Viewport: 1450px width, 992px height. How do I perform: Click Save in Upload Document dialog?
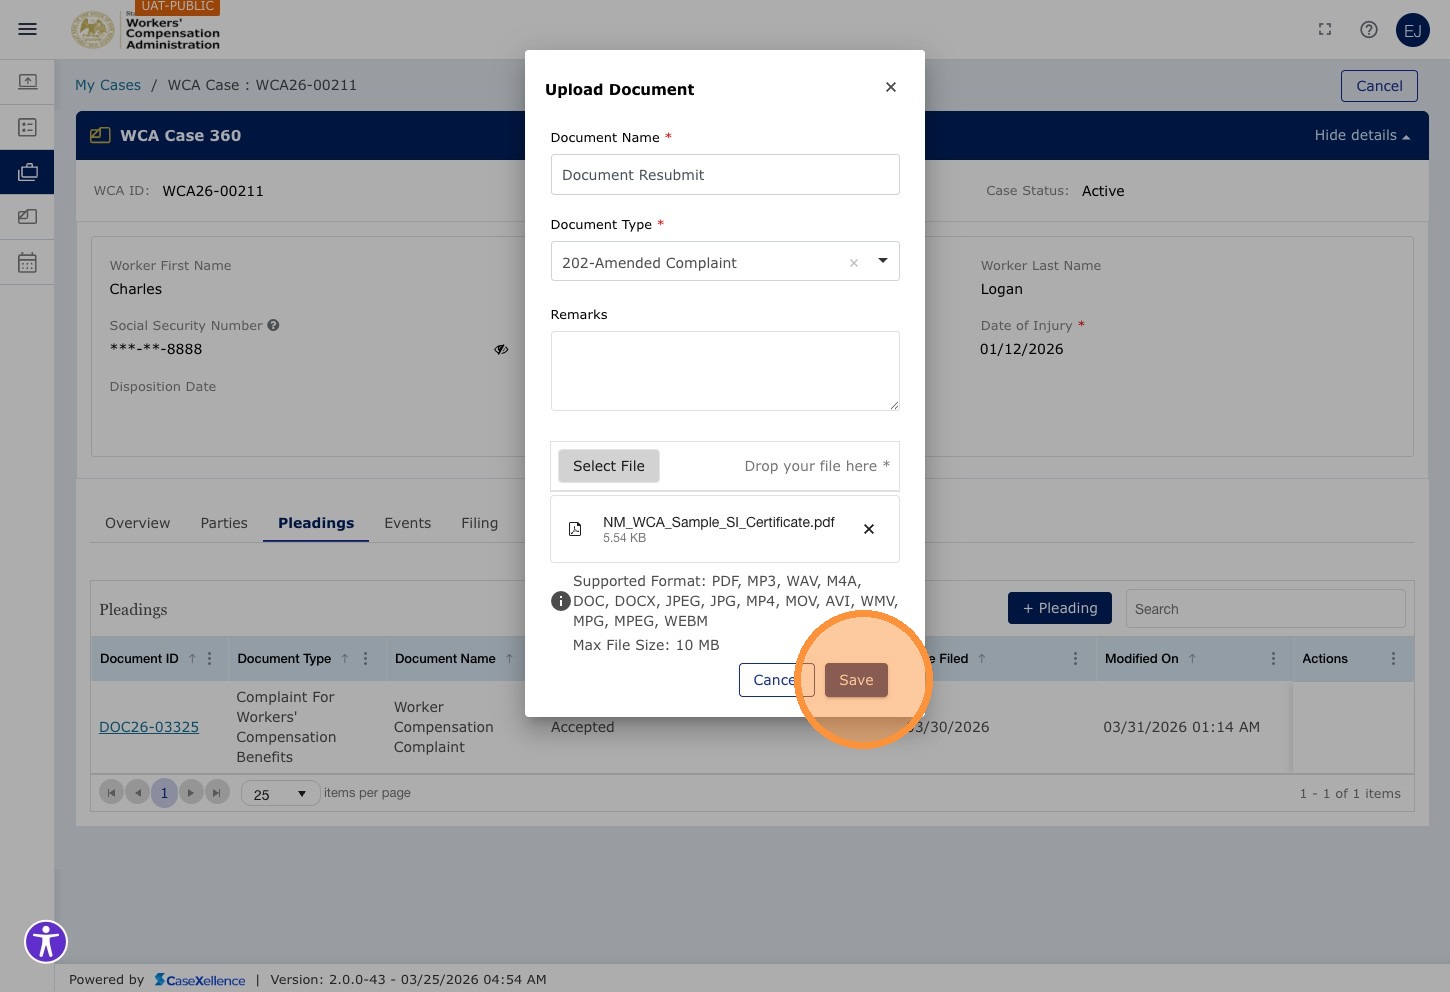pyautogui.click(x=856, y=680)
